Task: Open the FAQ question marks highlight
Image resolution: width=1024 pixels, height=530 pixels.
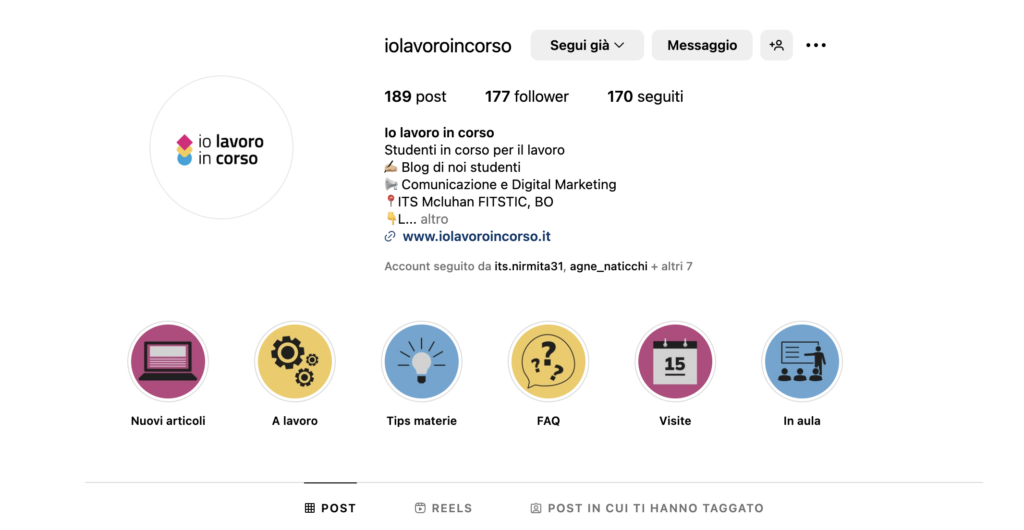Action: (548, 362)
